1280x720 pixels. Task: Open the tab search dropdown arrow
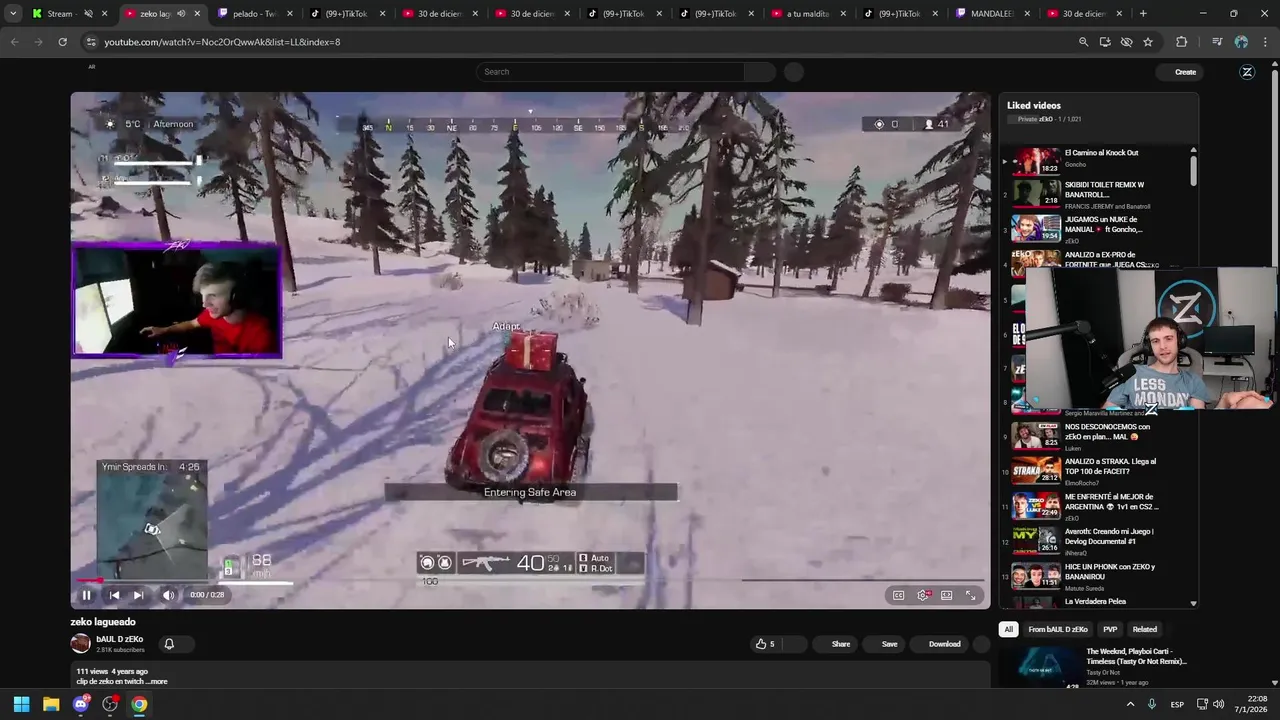pyautogui.click(x=12, y=14)
